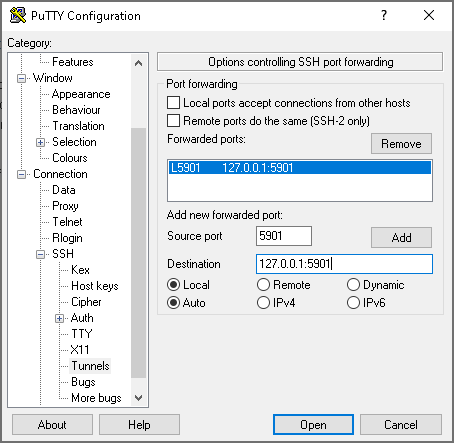Click the category scroll up arrow

tap(138, 63)
